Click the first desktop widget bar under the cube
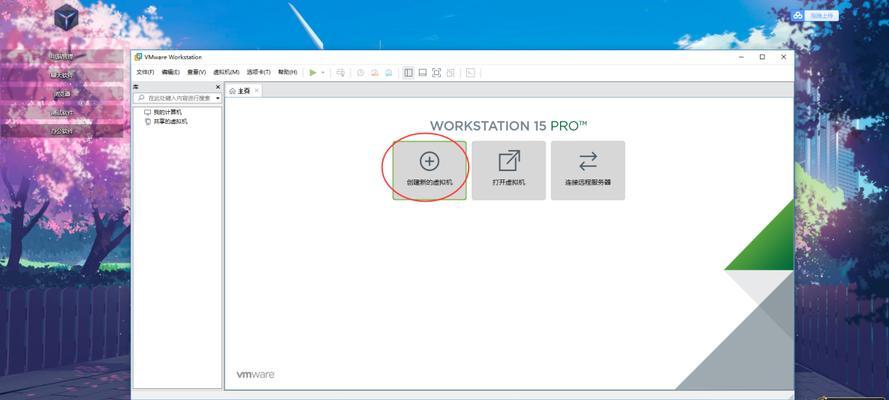Image resolution: width=889 pixels, height=400 pixels. tap(62, 56)
